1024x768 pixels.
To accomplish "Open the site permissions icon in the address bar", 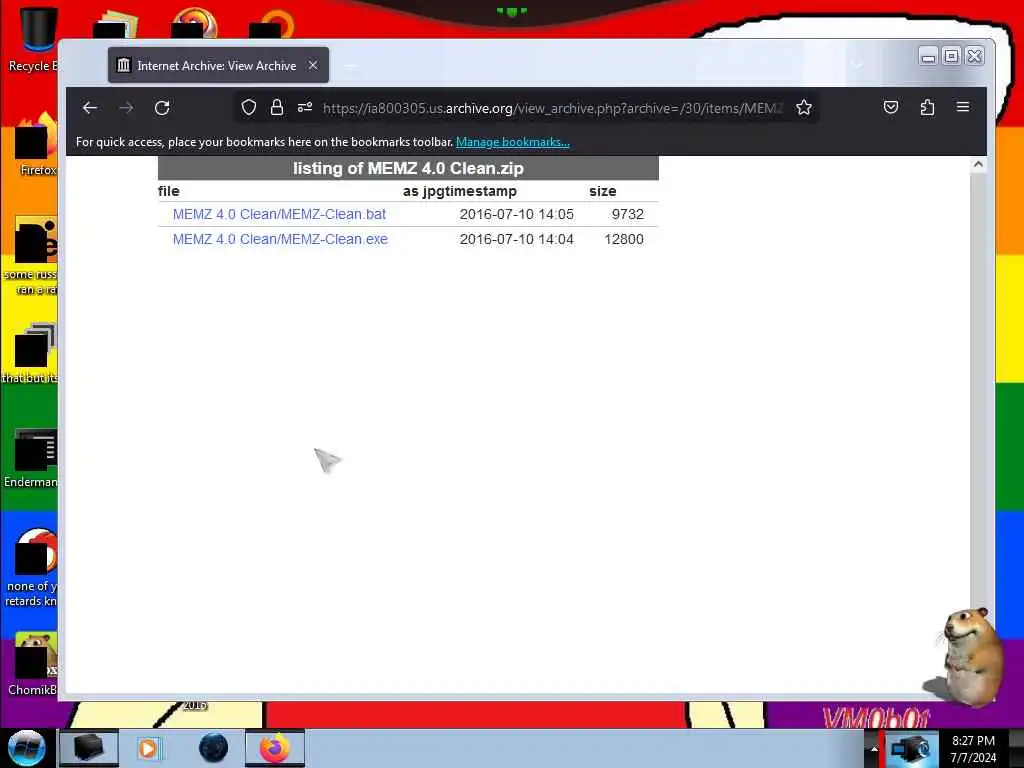I will [305, 107].
